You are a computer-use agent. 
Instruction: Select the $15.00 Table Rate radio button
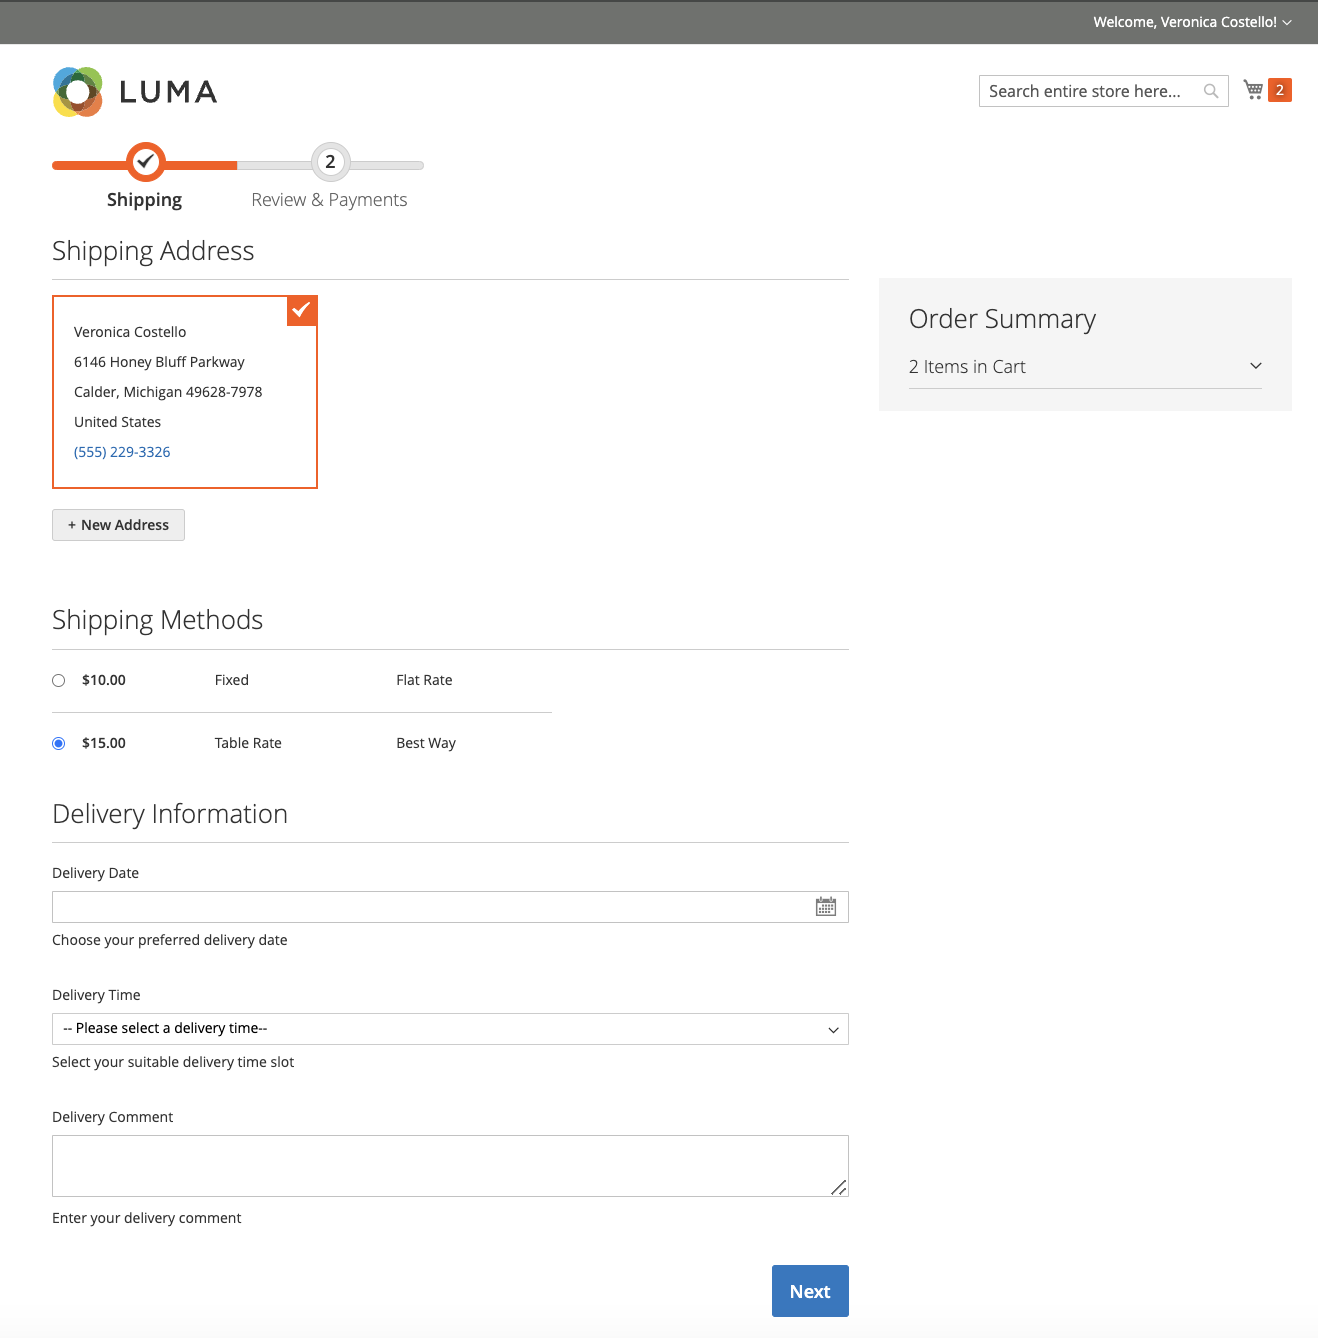tap(59, 744)
